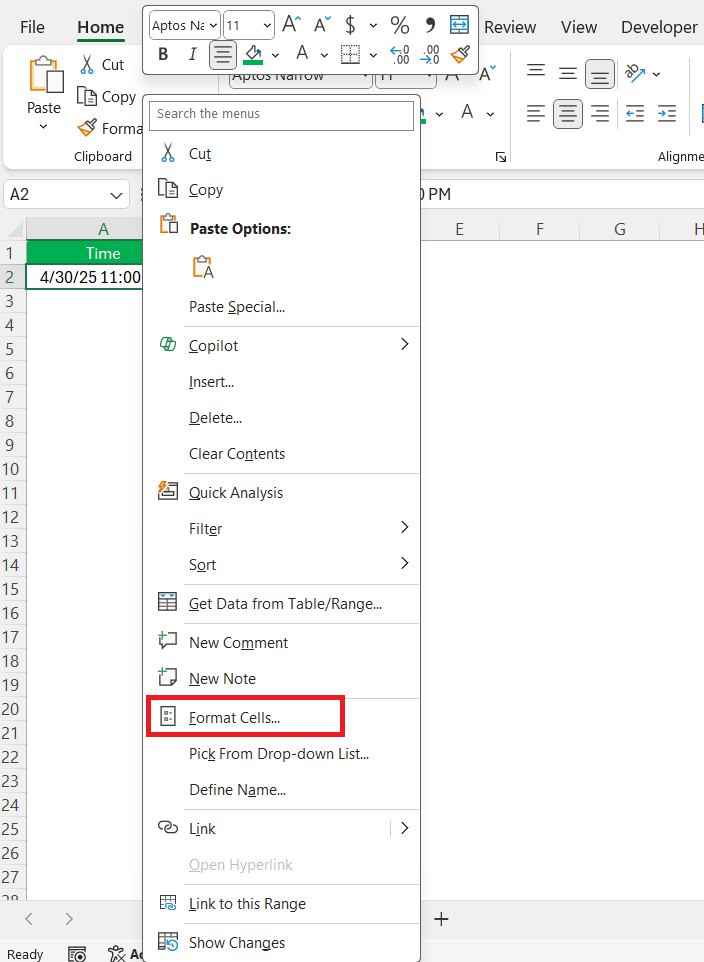Click Increase Decimal in mini toolbar
The height and width of the screenshot is (962, 704).
tap(400, 55)
